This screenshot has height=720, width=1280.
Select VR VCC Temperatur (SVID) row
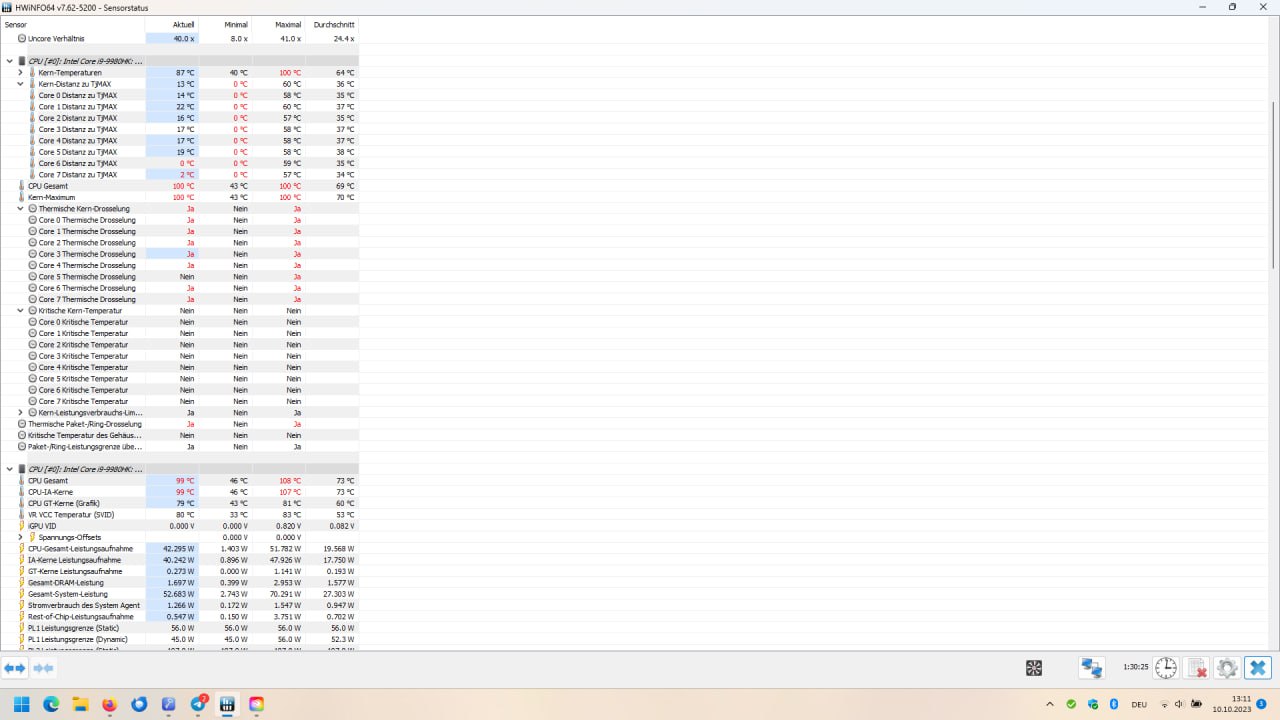pos(179,514)
